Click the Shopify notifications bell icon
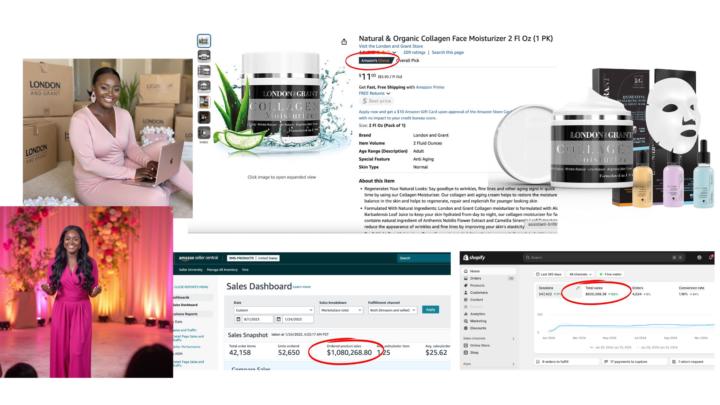 711,258
